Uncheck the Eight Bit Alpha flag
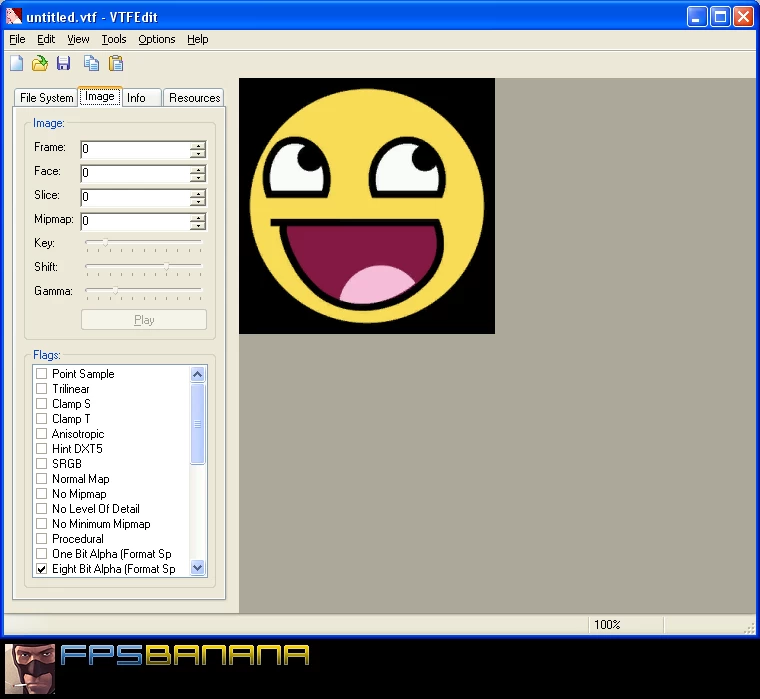The width and height of the screenshot is (760, 699). (x=42, y=569)
